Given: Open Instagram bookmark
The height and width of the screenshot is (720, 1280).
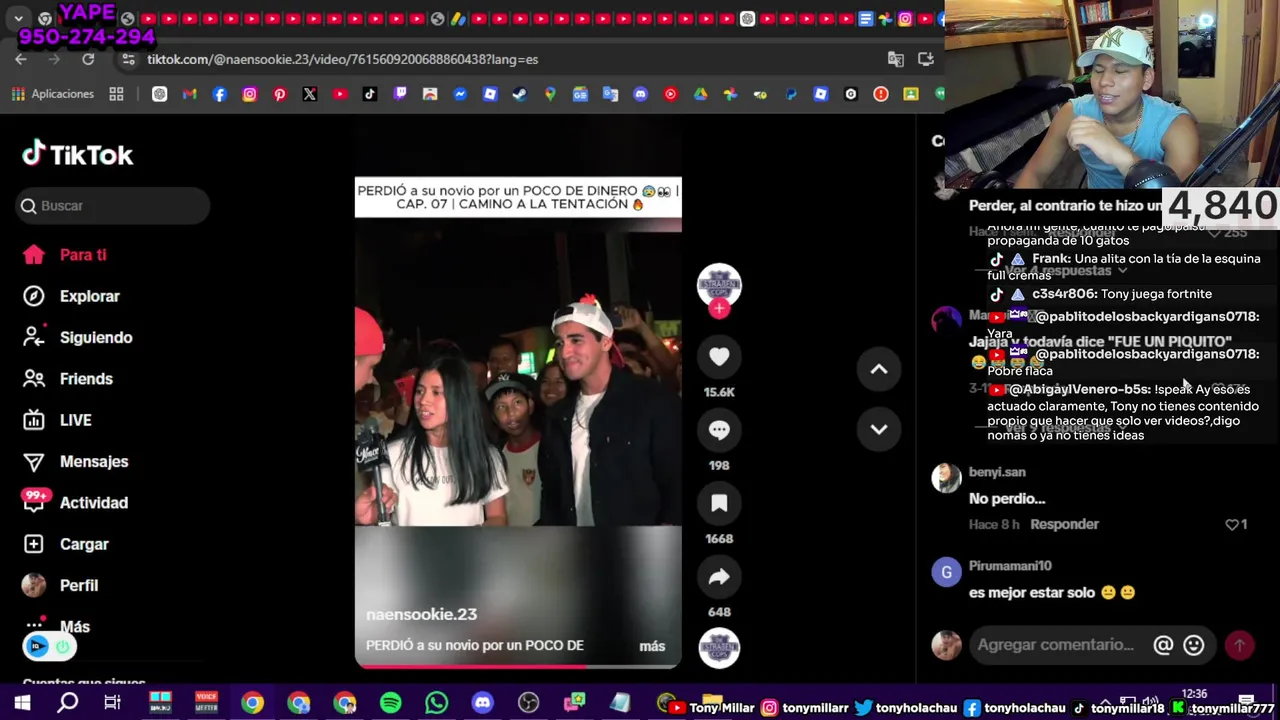Looking at the screenshot, I should (249, 94).
